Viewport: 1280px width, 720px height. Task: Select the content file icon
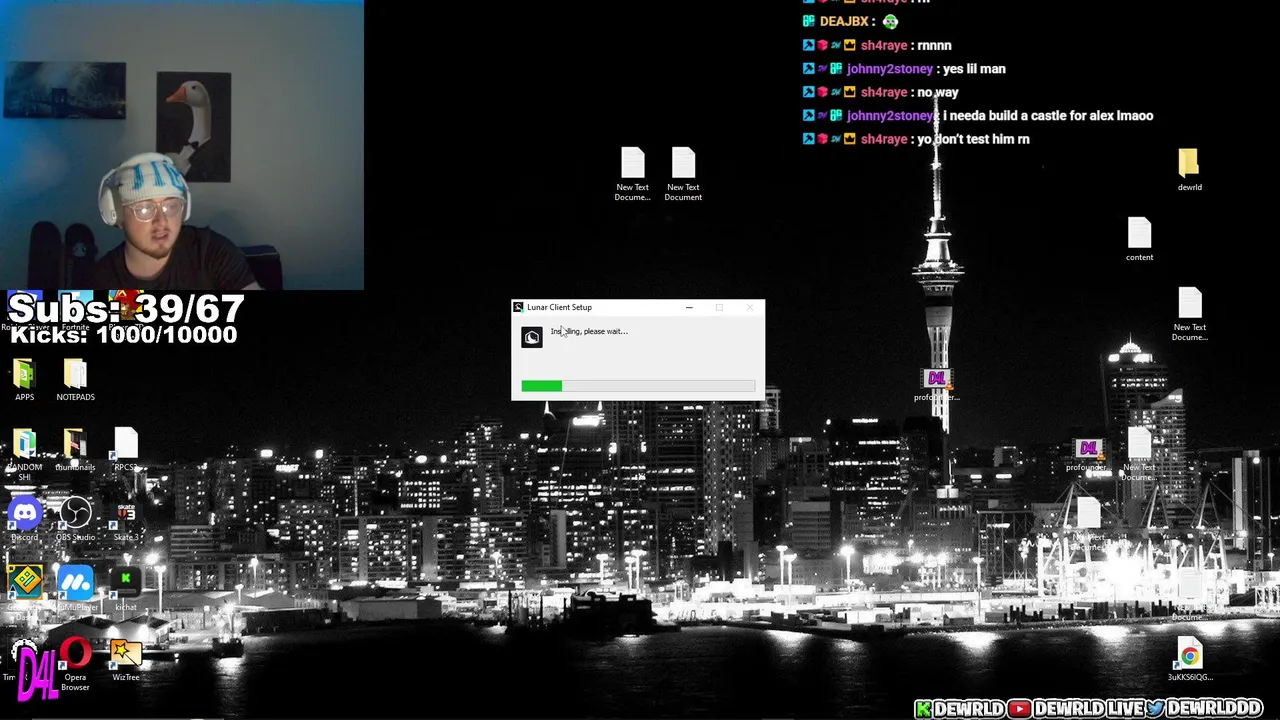click(x=1139, y=240)
